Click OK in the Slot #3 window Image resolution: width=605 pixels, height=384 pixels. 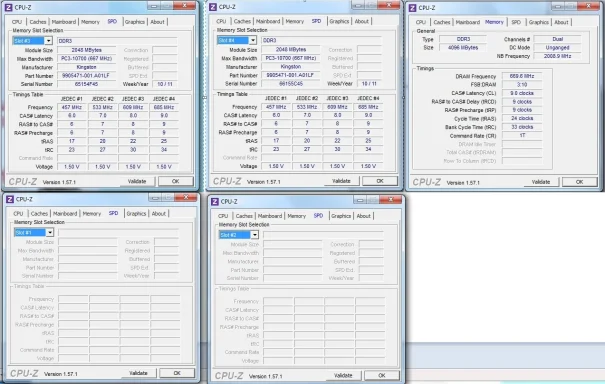click(x=176, y=181)
